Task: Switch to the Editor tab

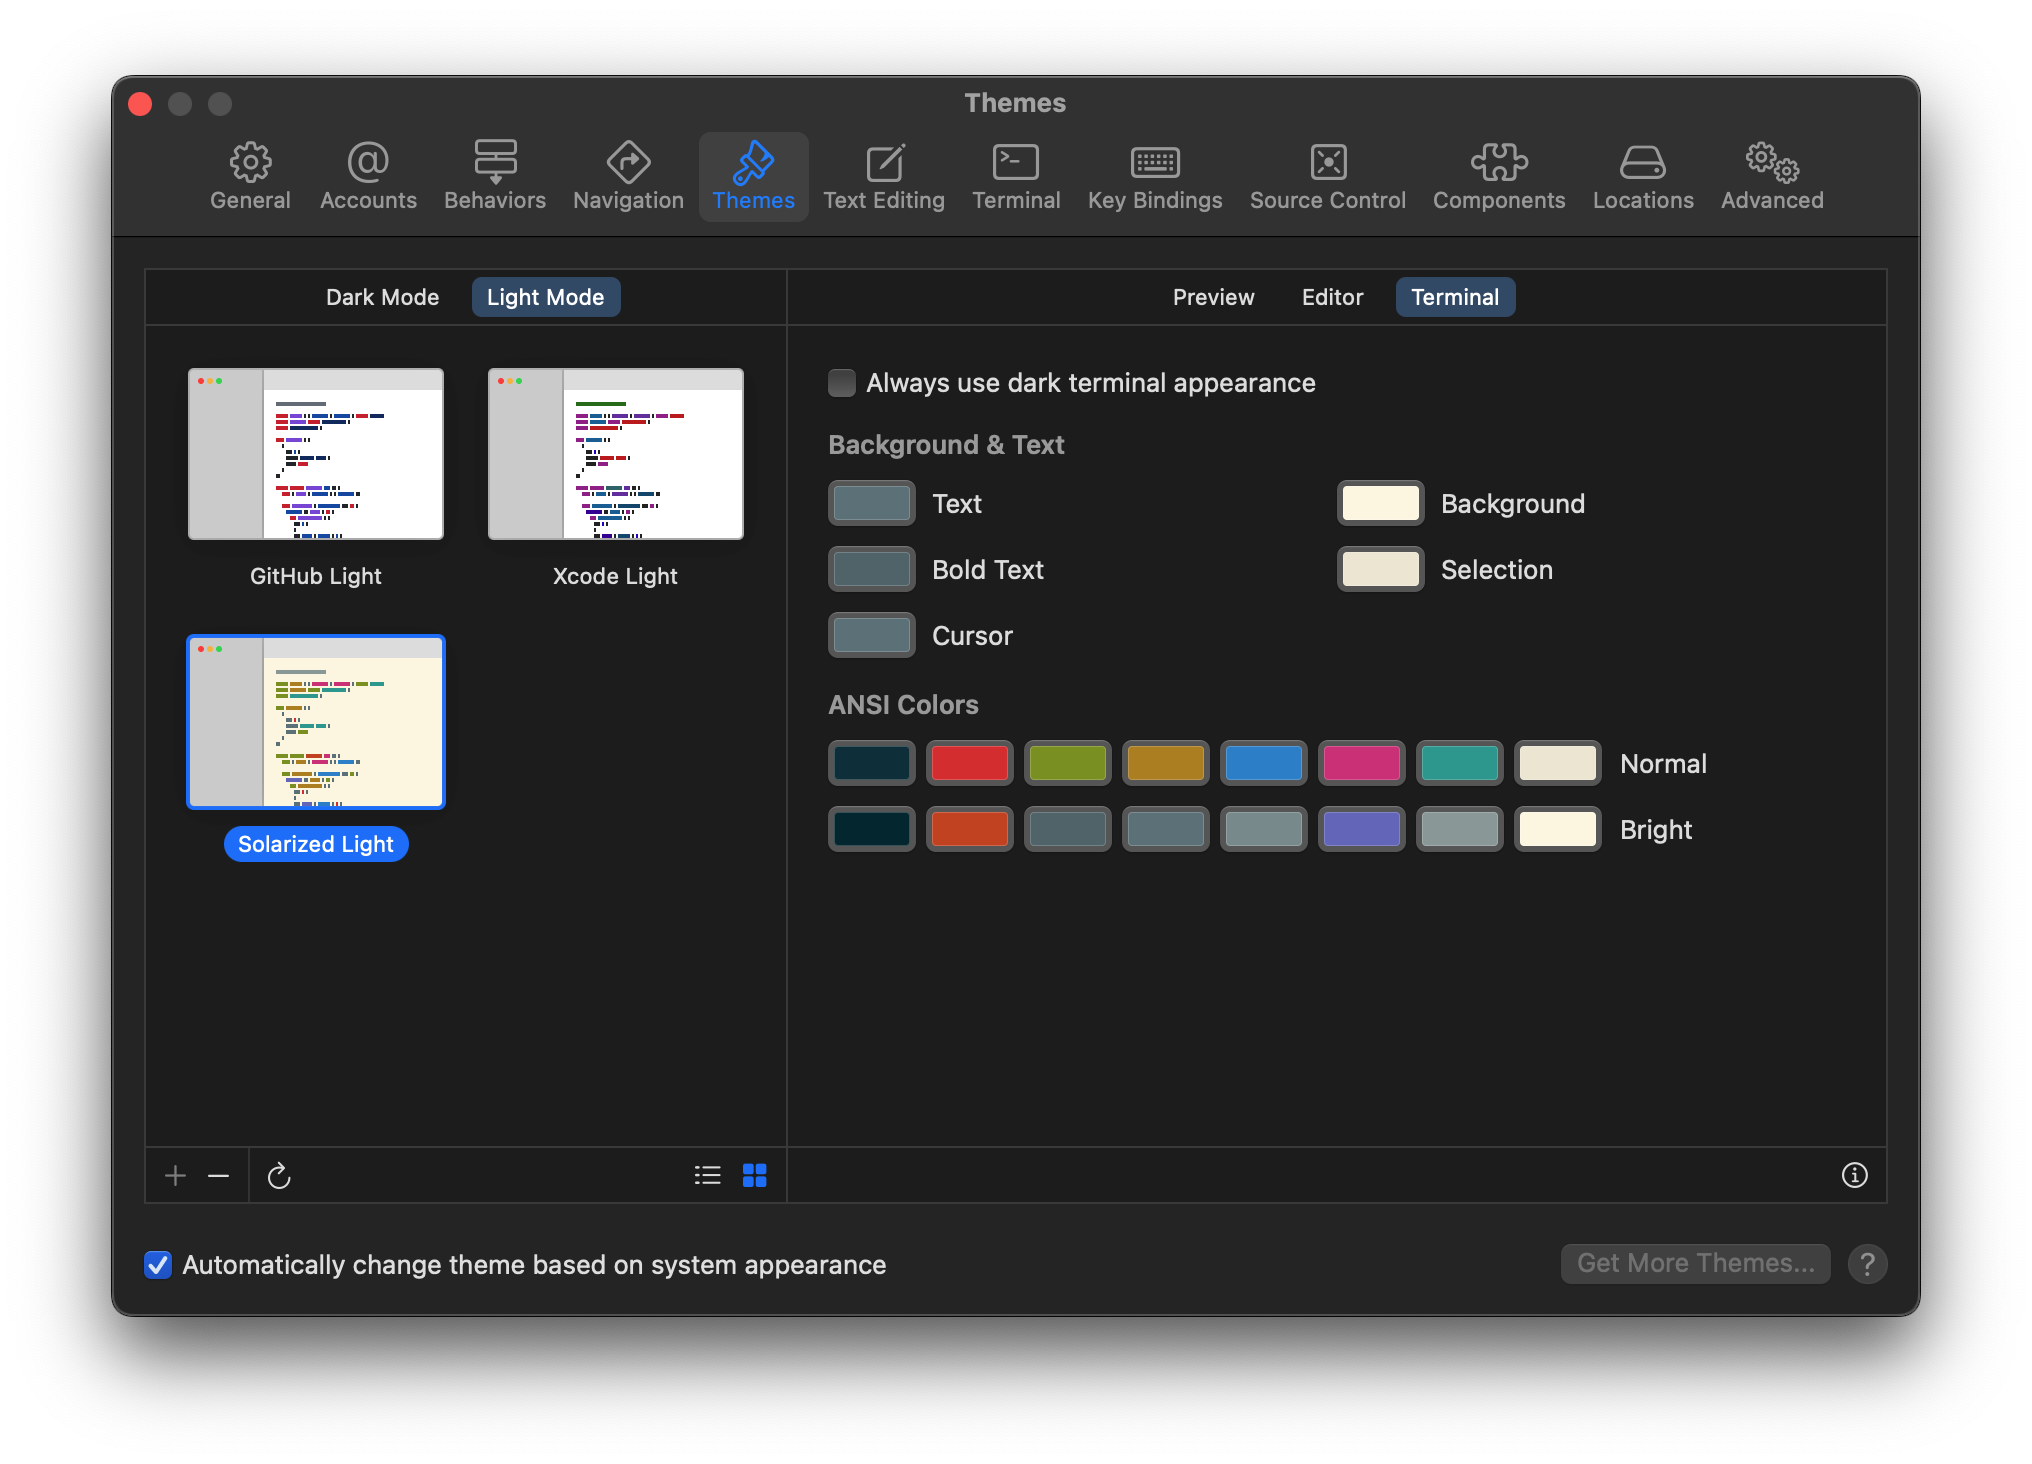Action: 1332,297
